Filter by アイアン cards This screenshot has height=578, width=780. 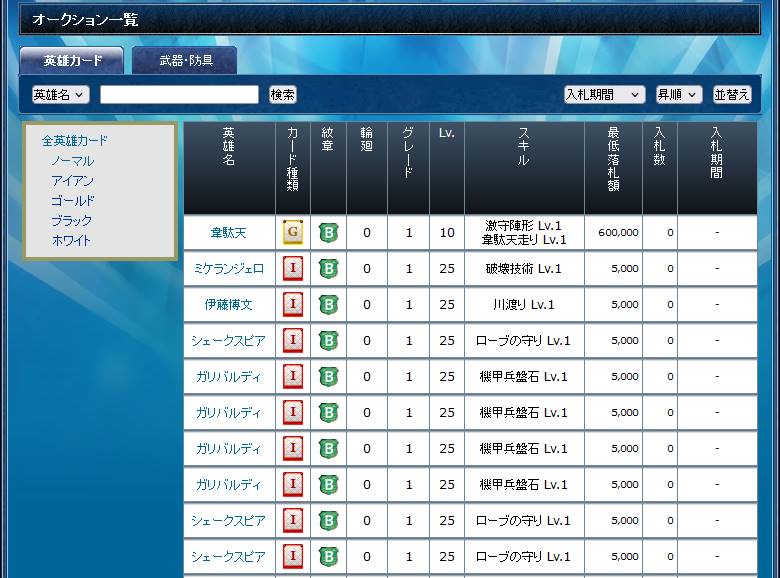73,181
